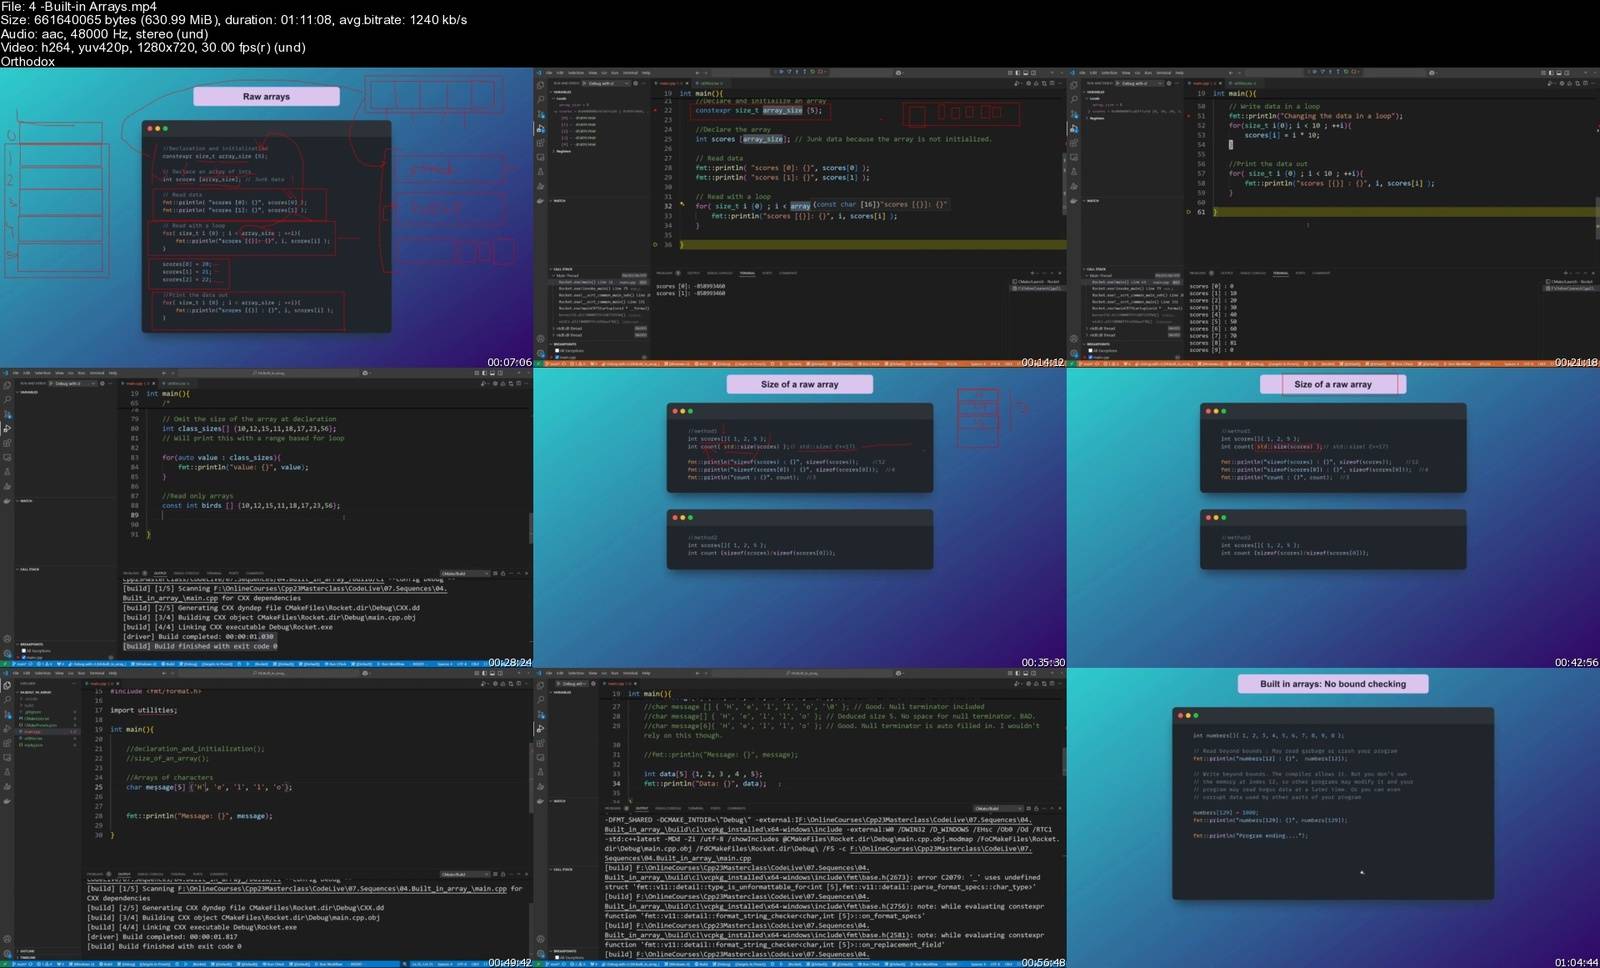Click 'const int birds []' code line at 00:28:24
This screenshot has width=1600, height=968.
coord(251,505)
